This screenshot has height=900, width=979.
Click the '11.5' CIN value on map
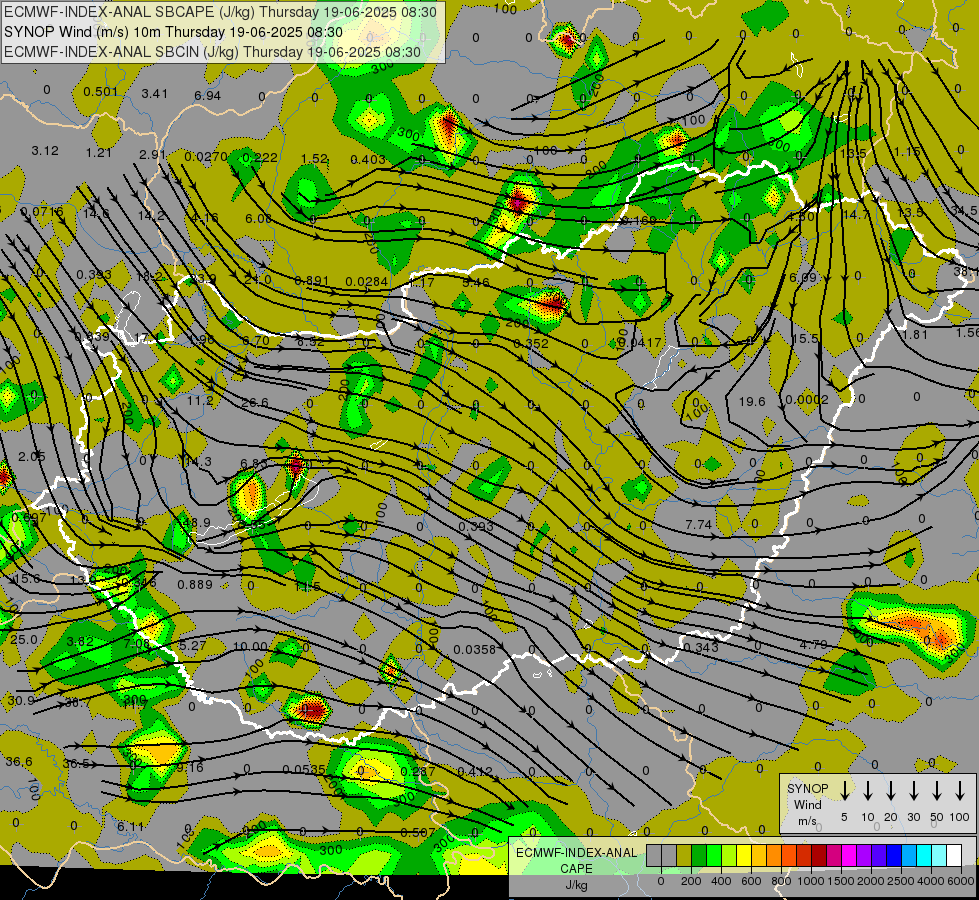click(307, 586)
